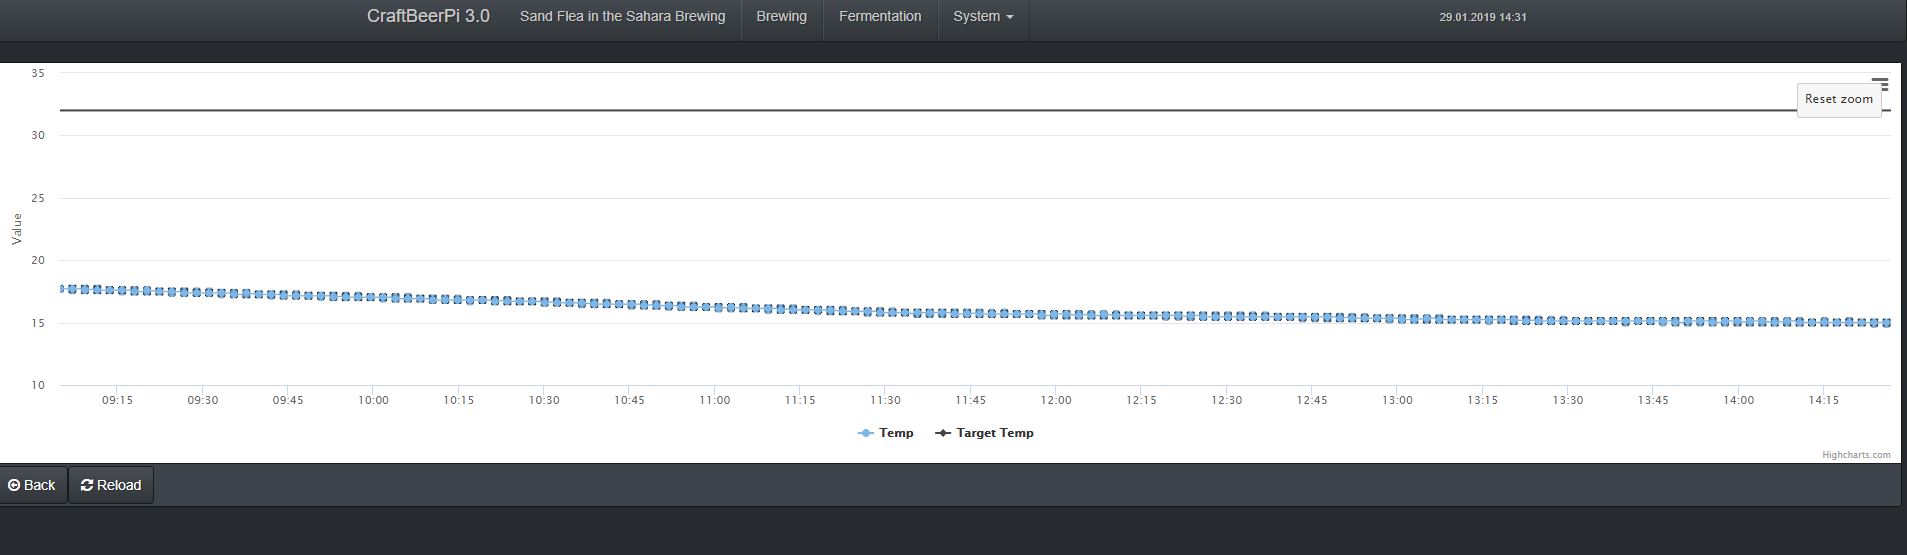The height and width of the screenshot is (555, 1907).
Task: Click the 10:30 x-axis label
Action: pyautogui.click(x=544, y=400)
